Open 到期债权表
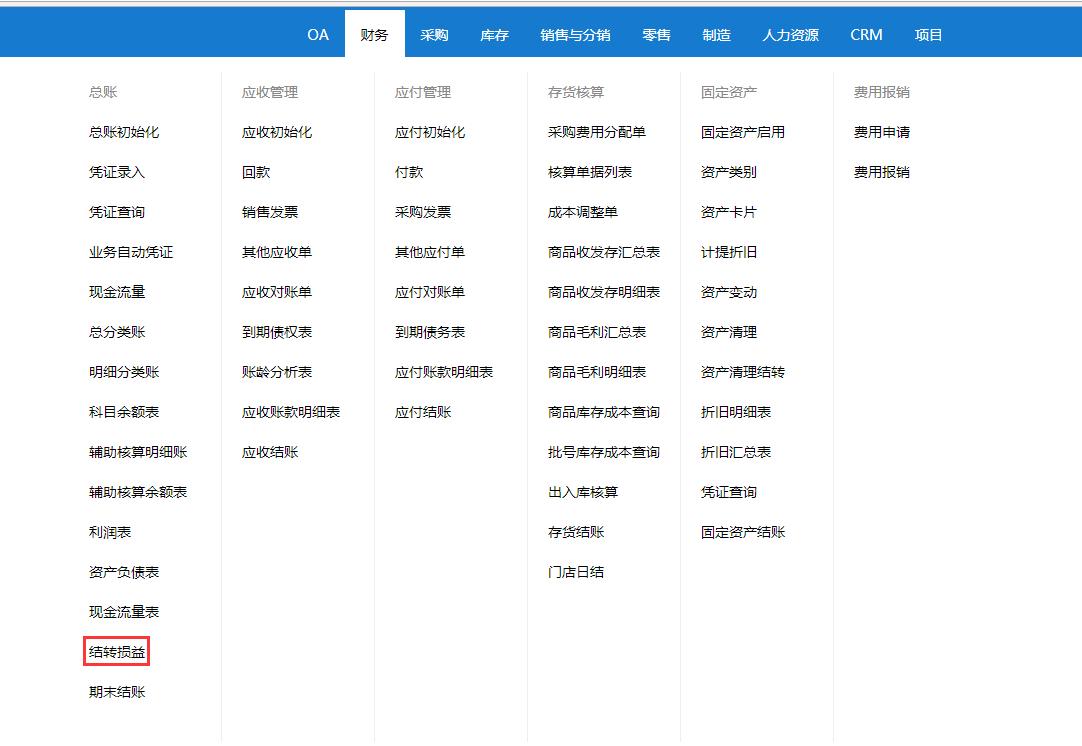Screen dimensions: 1082x746 pyautogui.click(x=277, y=332)
